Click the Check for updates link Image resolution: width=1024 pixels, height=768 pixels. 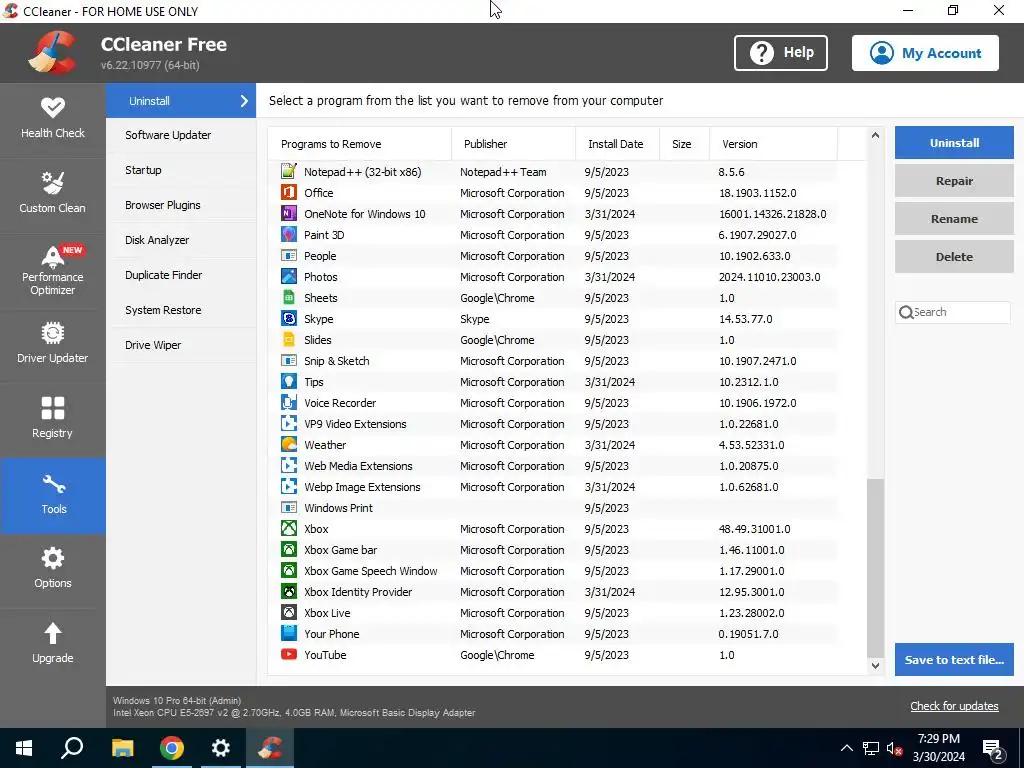click(954, 706)
